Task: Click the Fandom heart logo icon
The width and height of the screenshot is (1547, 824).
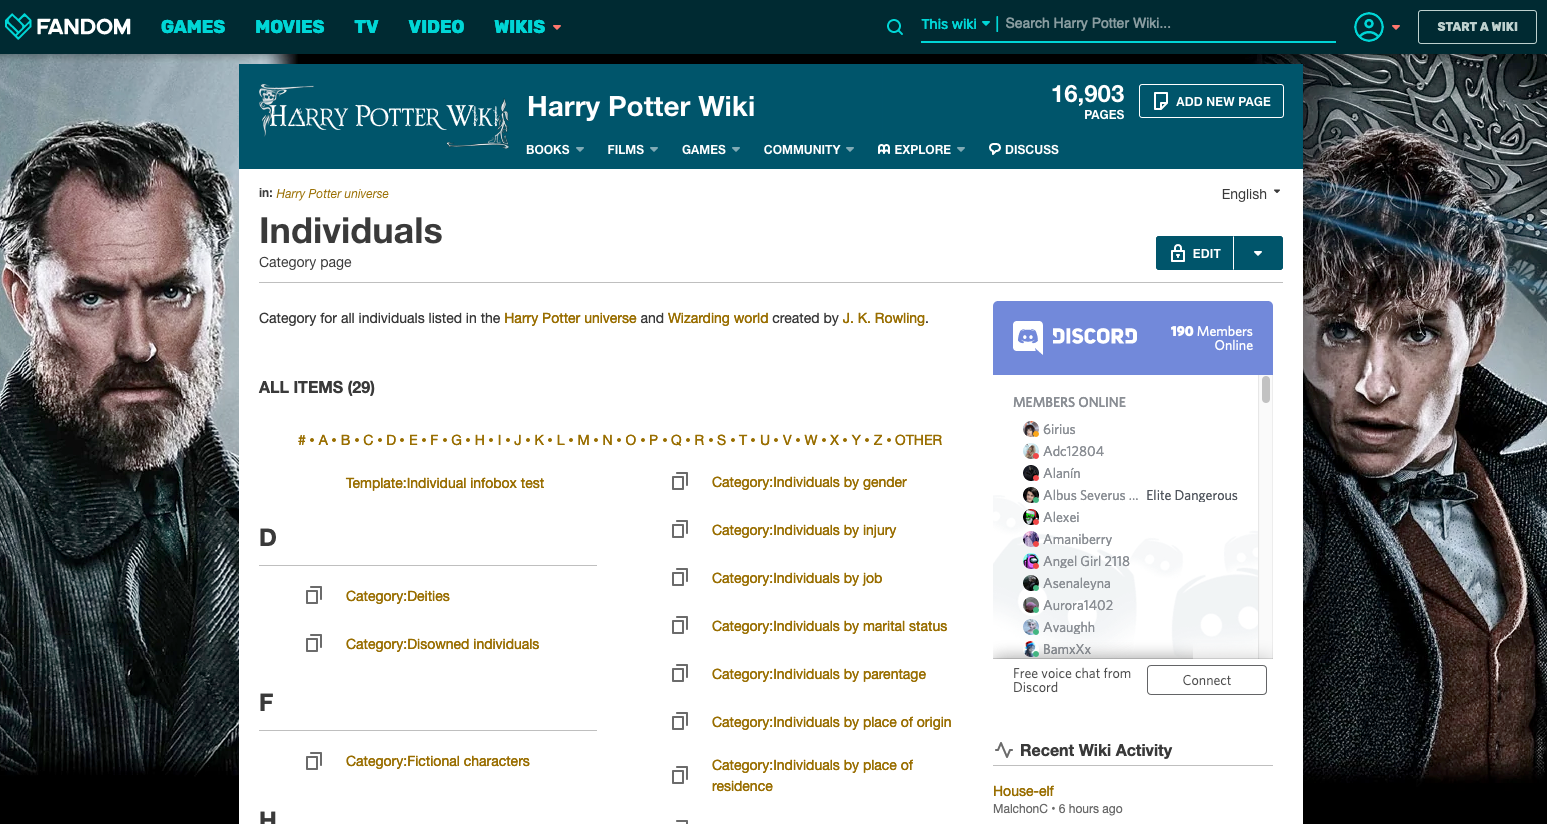Action: (18, 27)
